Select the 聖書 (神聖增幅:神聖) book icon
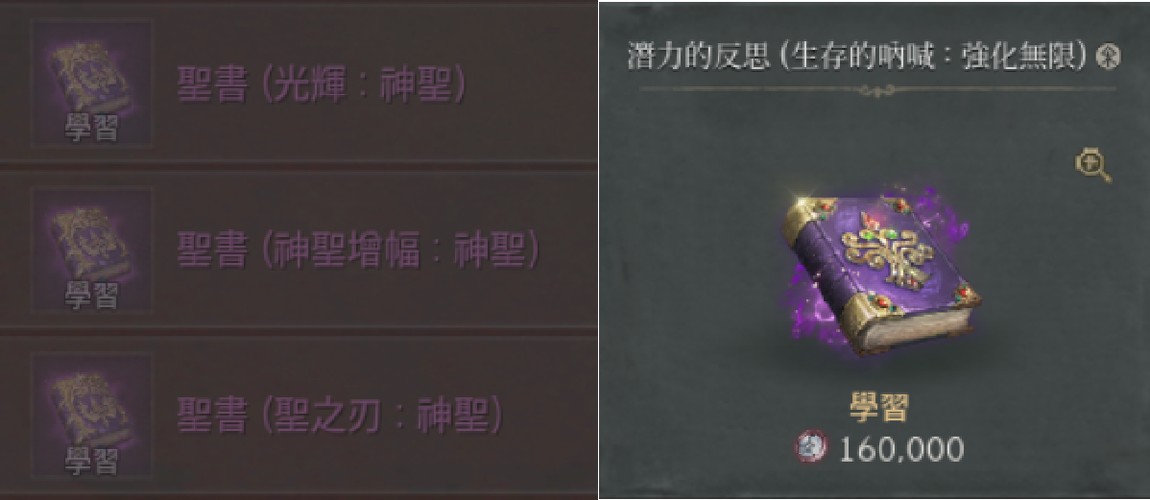Screen dimensions: 1150x500 click(91, 249)
